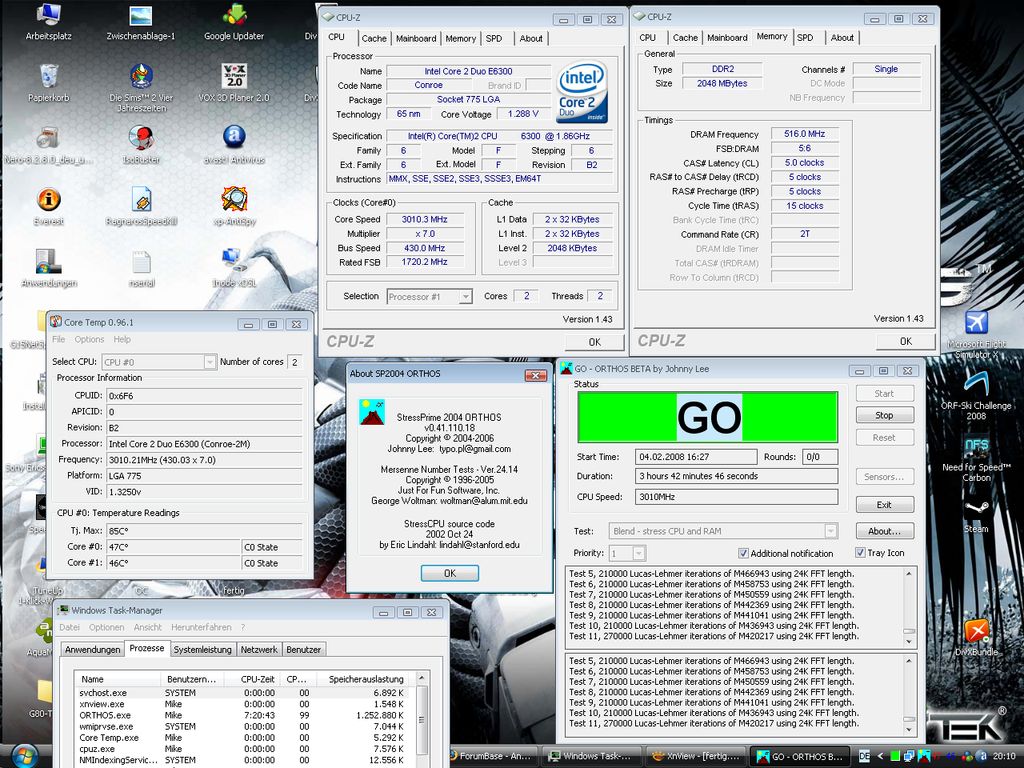Switch to ForumBase taskbar button
Viewport: 1024px width, 768px height.
(494, 756)
